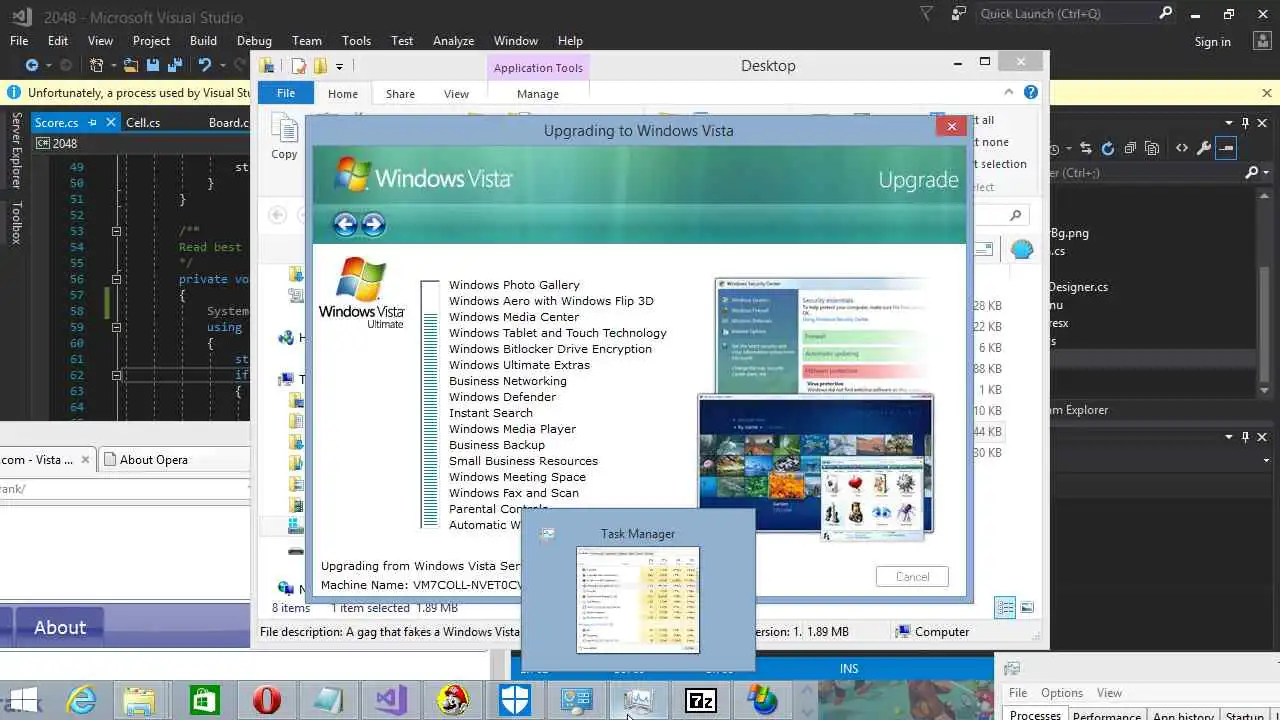The width and height of the screenshot is (1280, 720).
Task: Open the Task Manager Performance tab
Action: (1106, 716)
